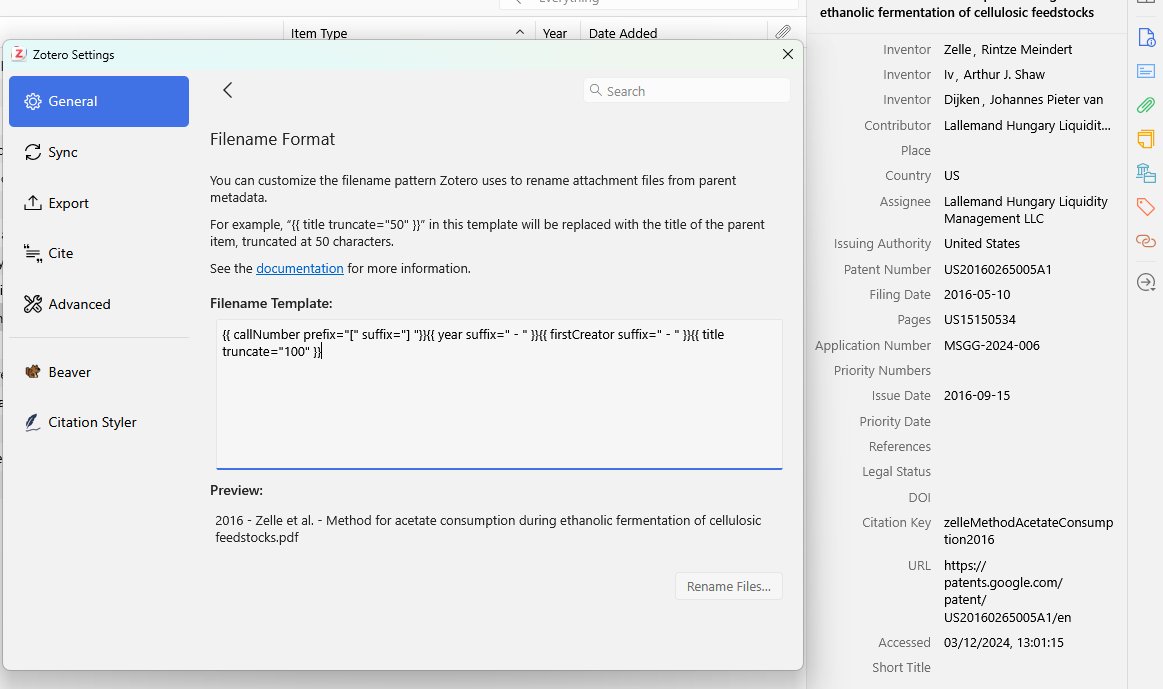Jump to Attachments via the paperclip icon
The height and width of the screenshot is (689, 1163).
pyautogui.click(x=1146, y=105)
